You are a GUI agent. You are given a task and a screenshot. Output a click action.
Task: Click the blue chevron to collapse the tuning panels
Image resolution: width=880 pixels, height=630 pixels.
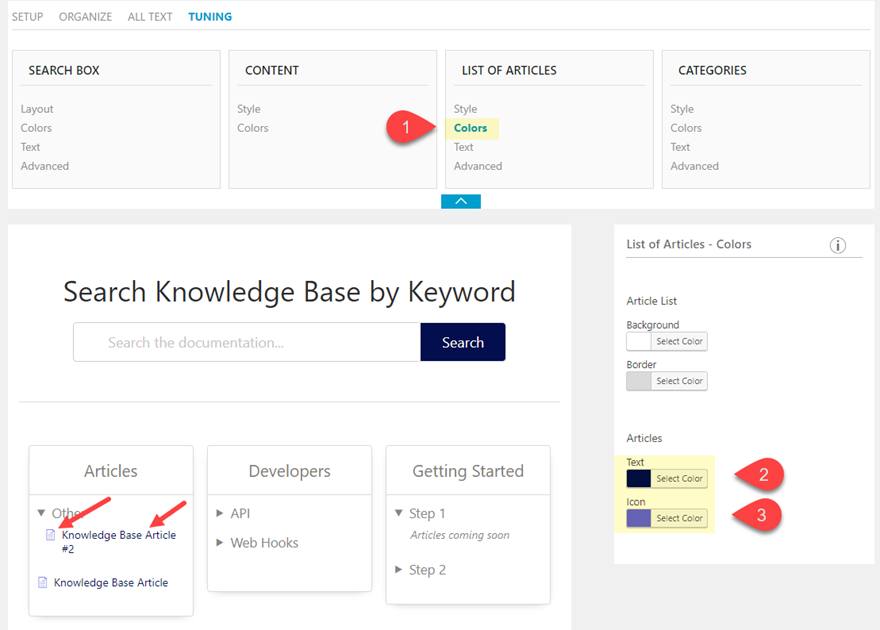(460, 200)
